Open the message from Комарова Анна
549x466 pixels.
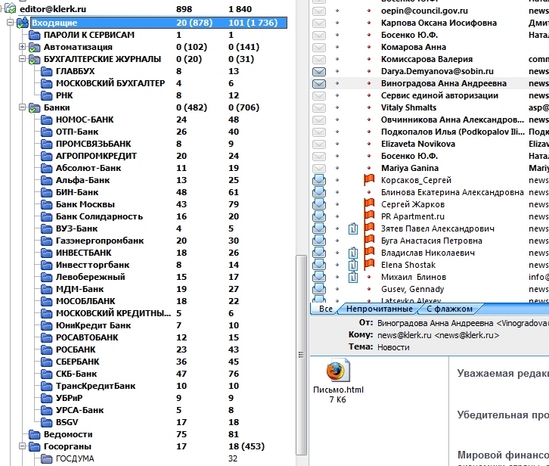point(413,47)
